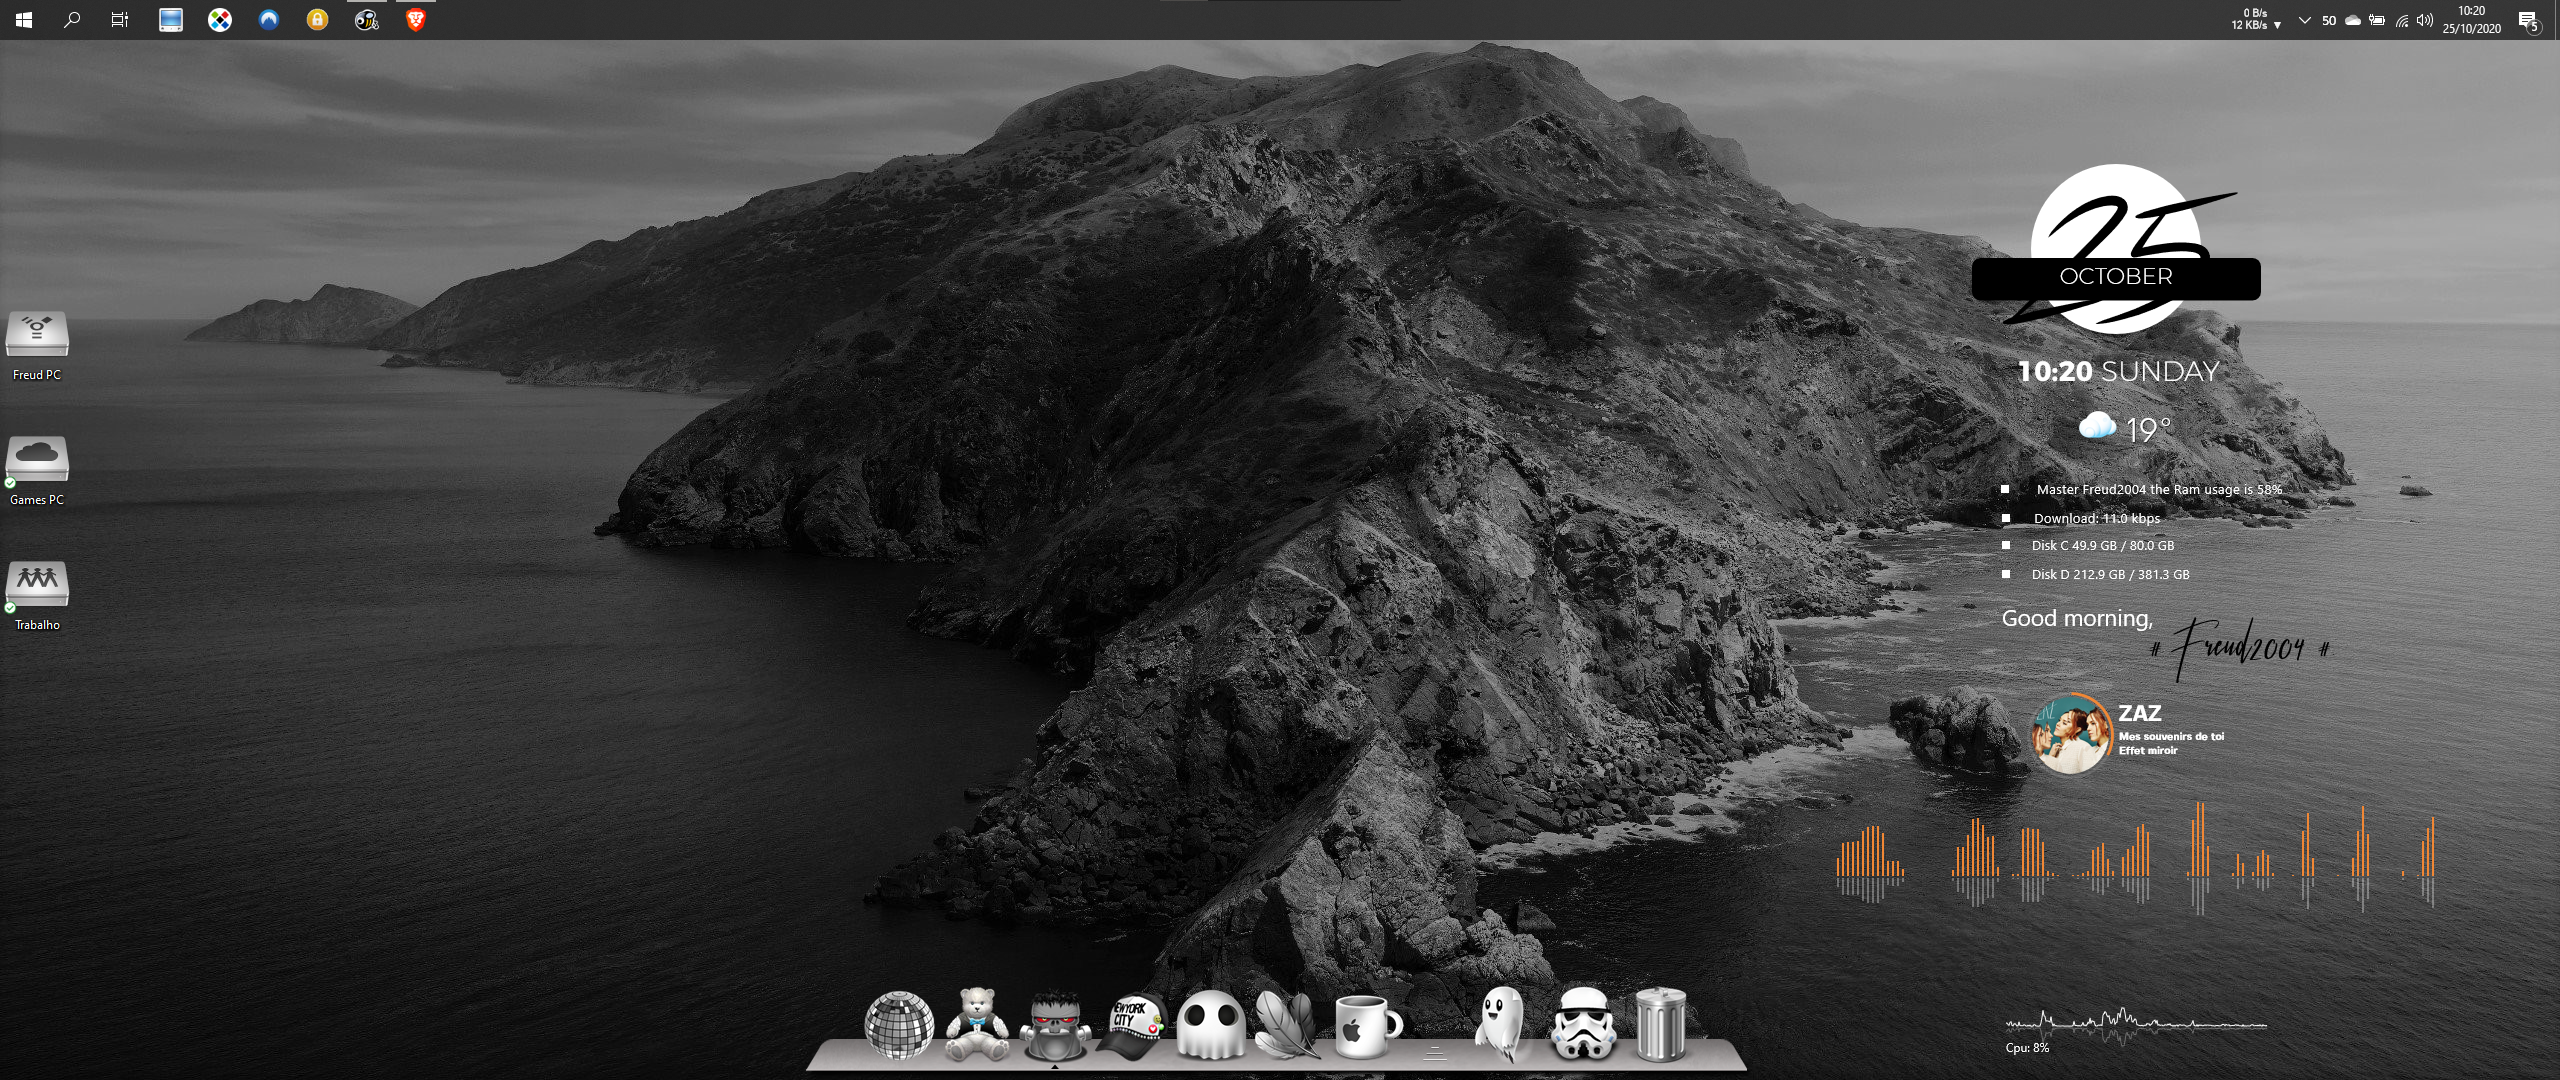Image resolution: width=2560 pixels, height=1080 pixels.
Task: Open the disco ball dock icon
Action: coord(898,1024)
